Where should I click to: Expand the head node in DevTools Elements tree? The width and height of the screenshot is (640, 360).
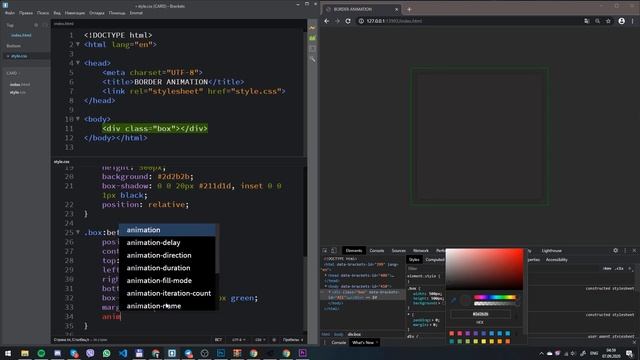[326, 276]
